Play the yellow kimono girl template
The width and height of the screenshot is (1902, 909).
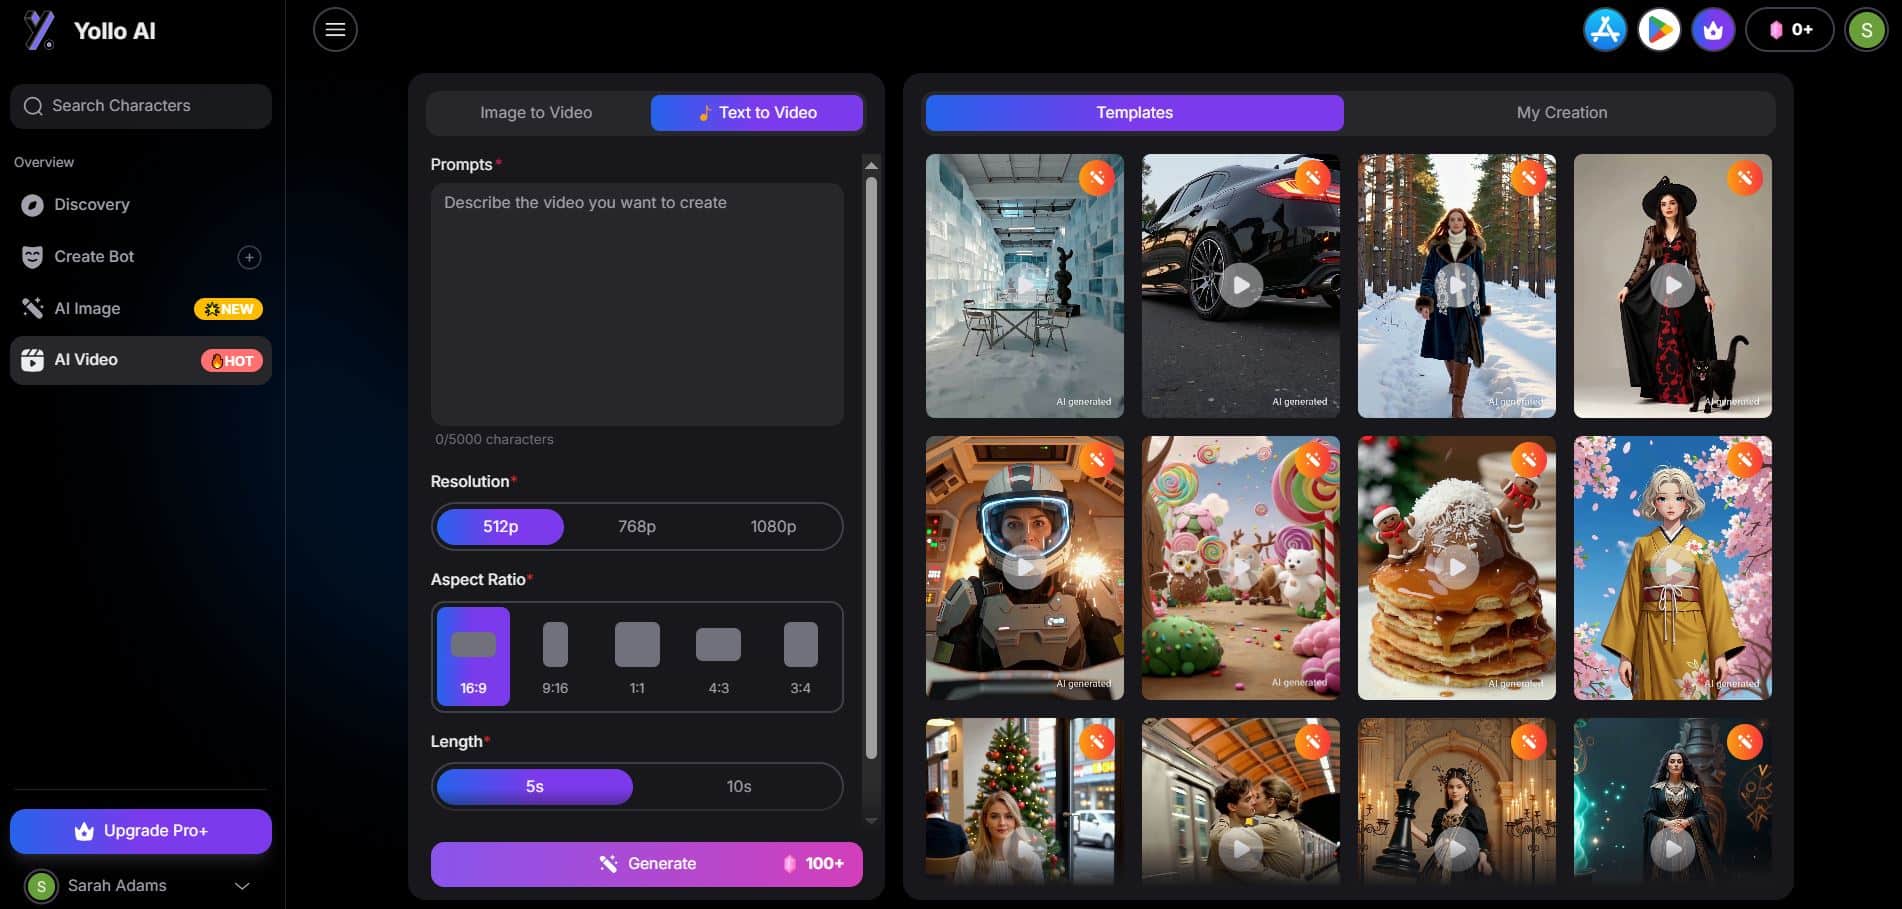pyautogui.click(x=1673, y=568)
